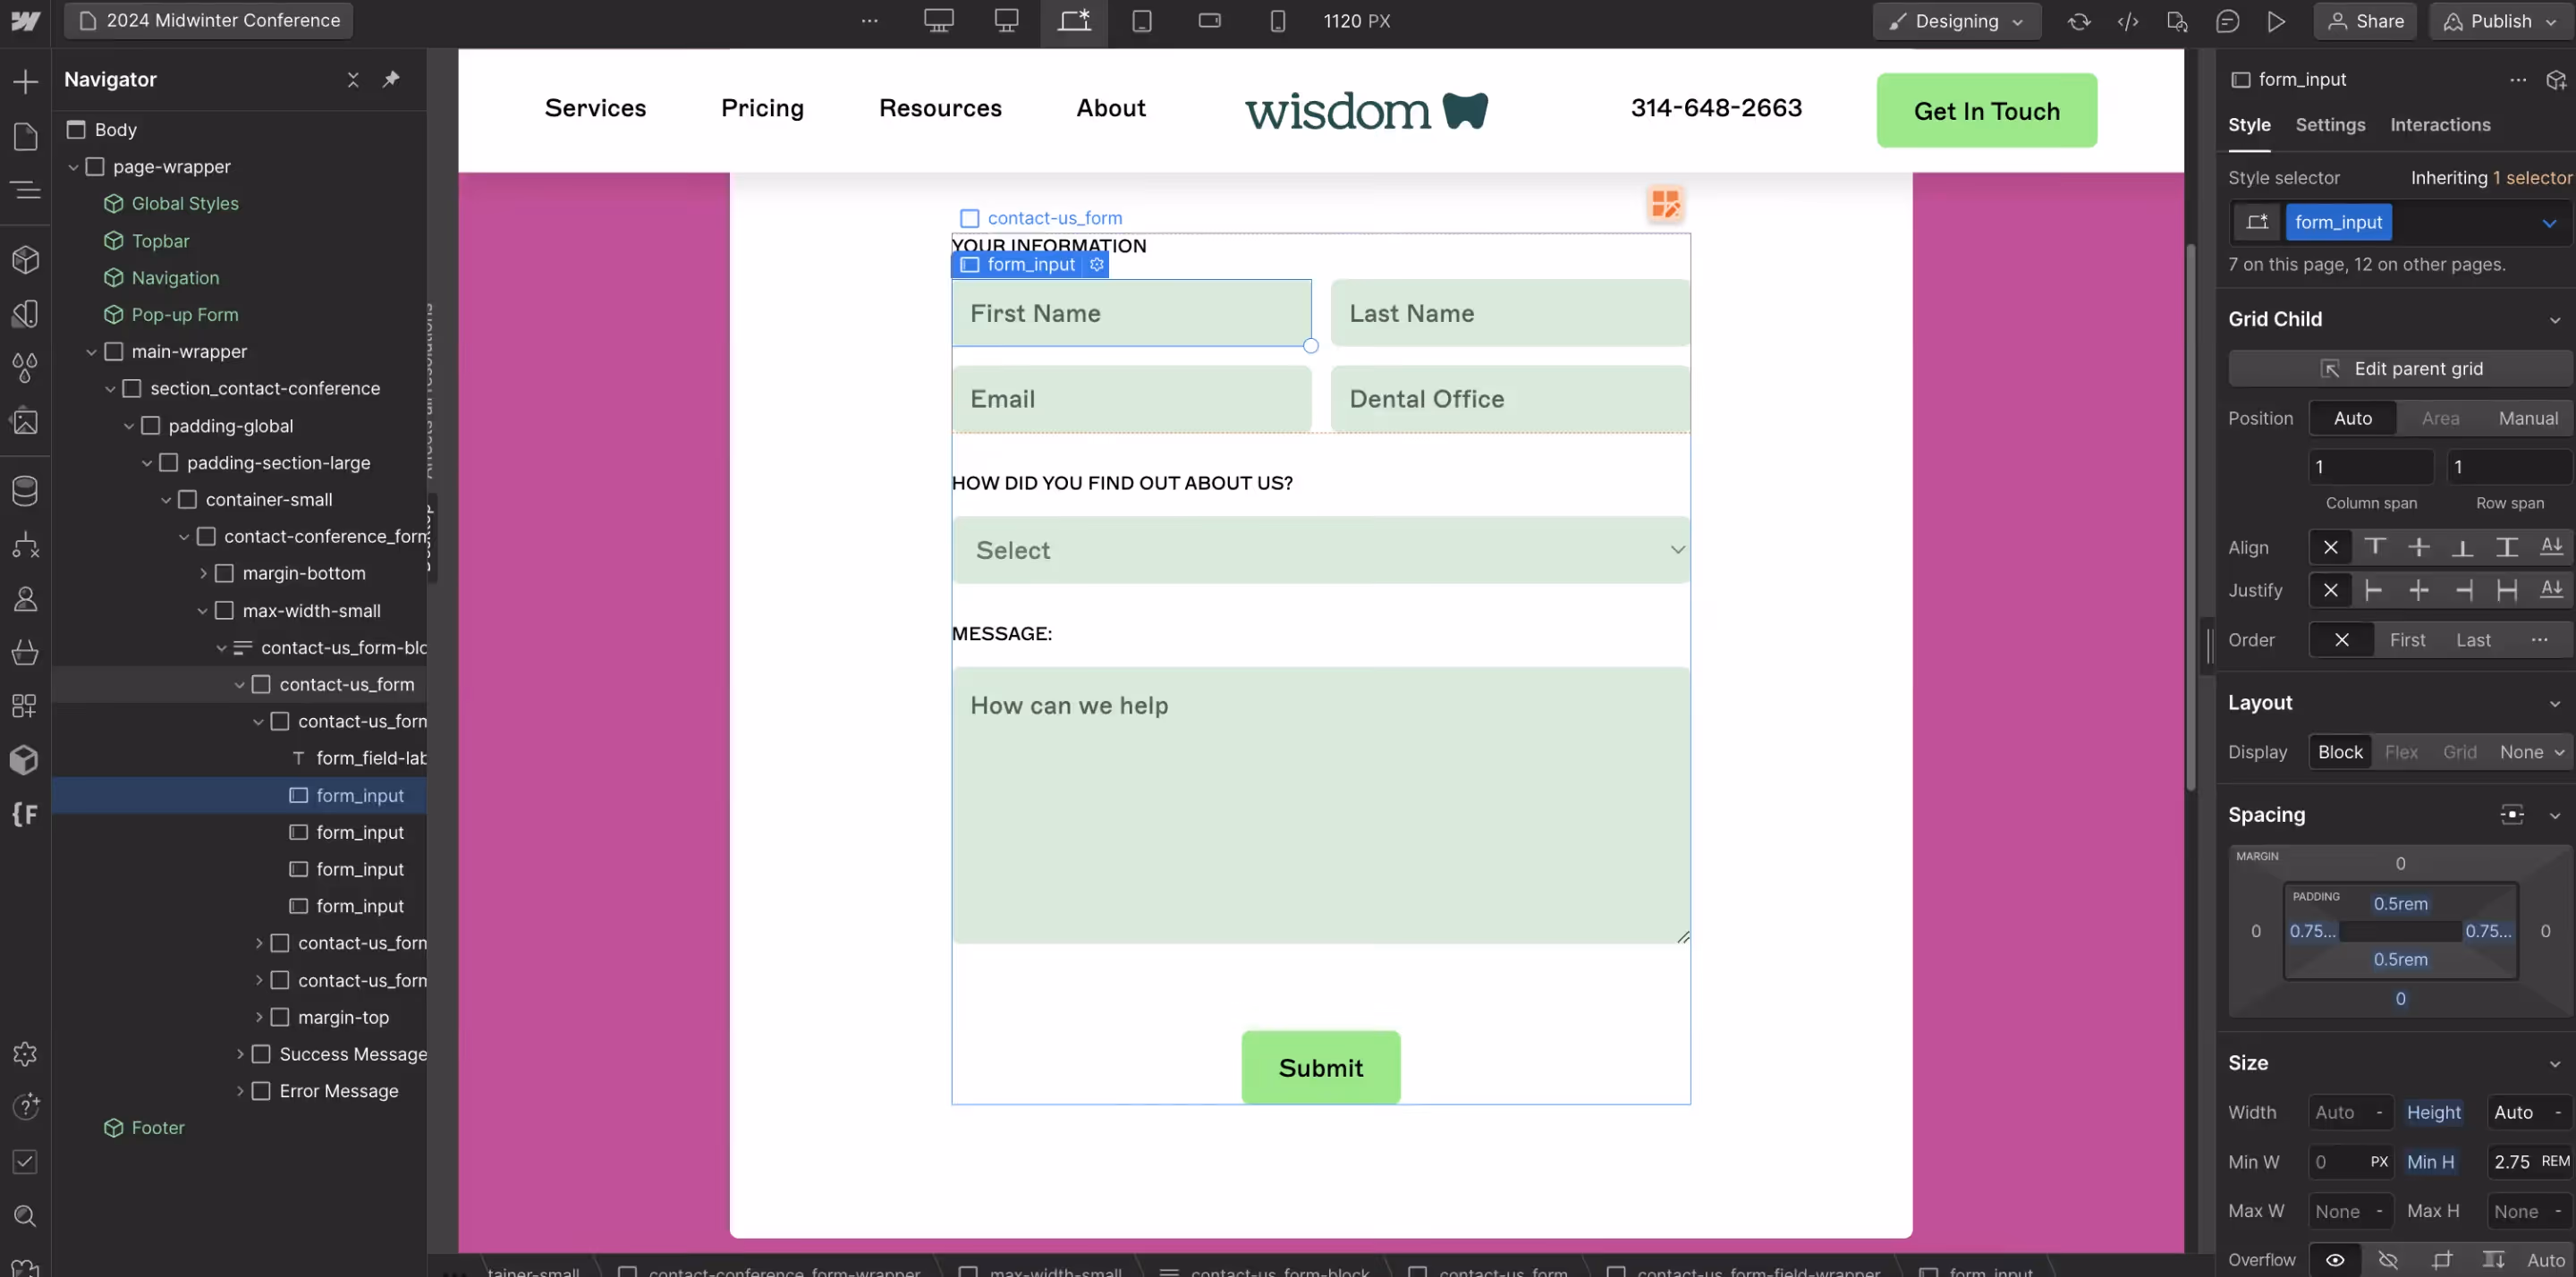The height and width of the screenshot is (1277, 2576).
Task: Open the Pages panel
Action: click(25, 136)
